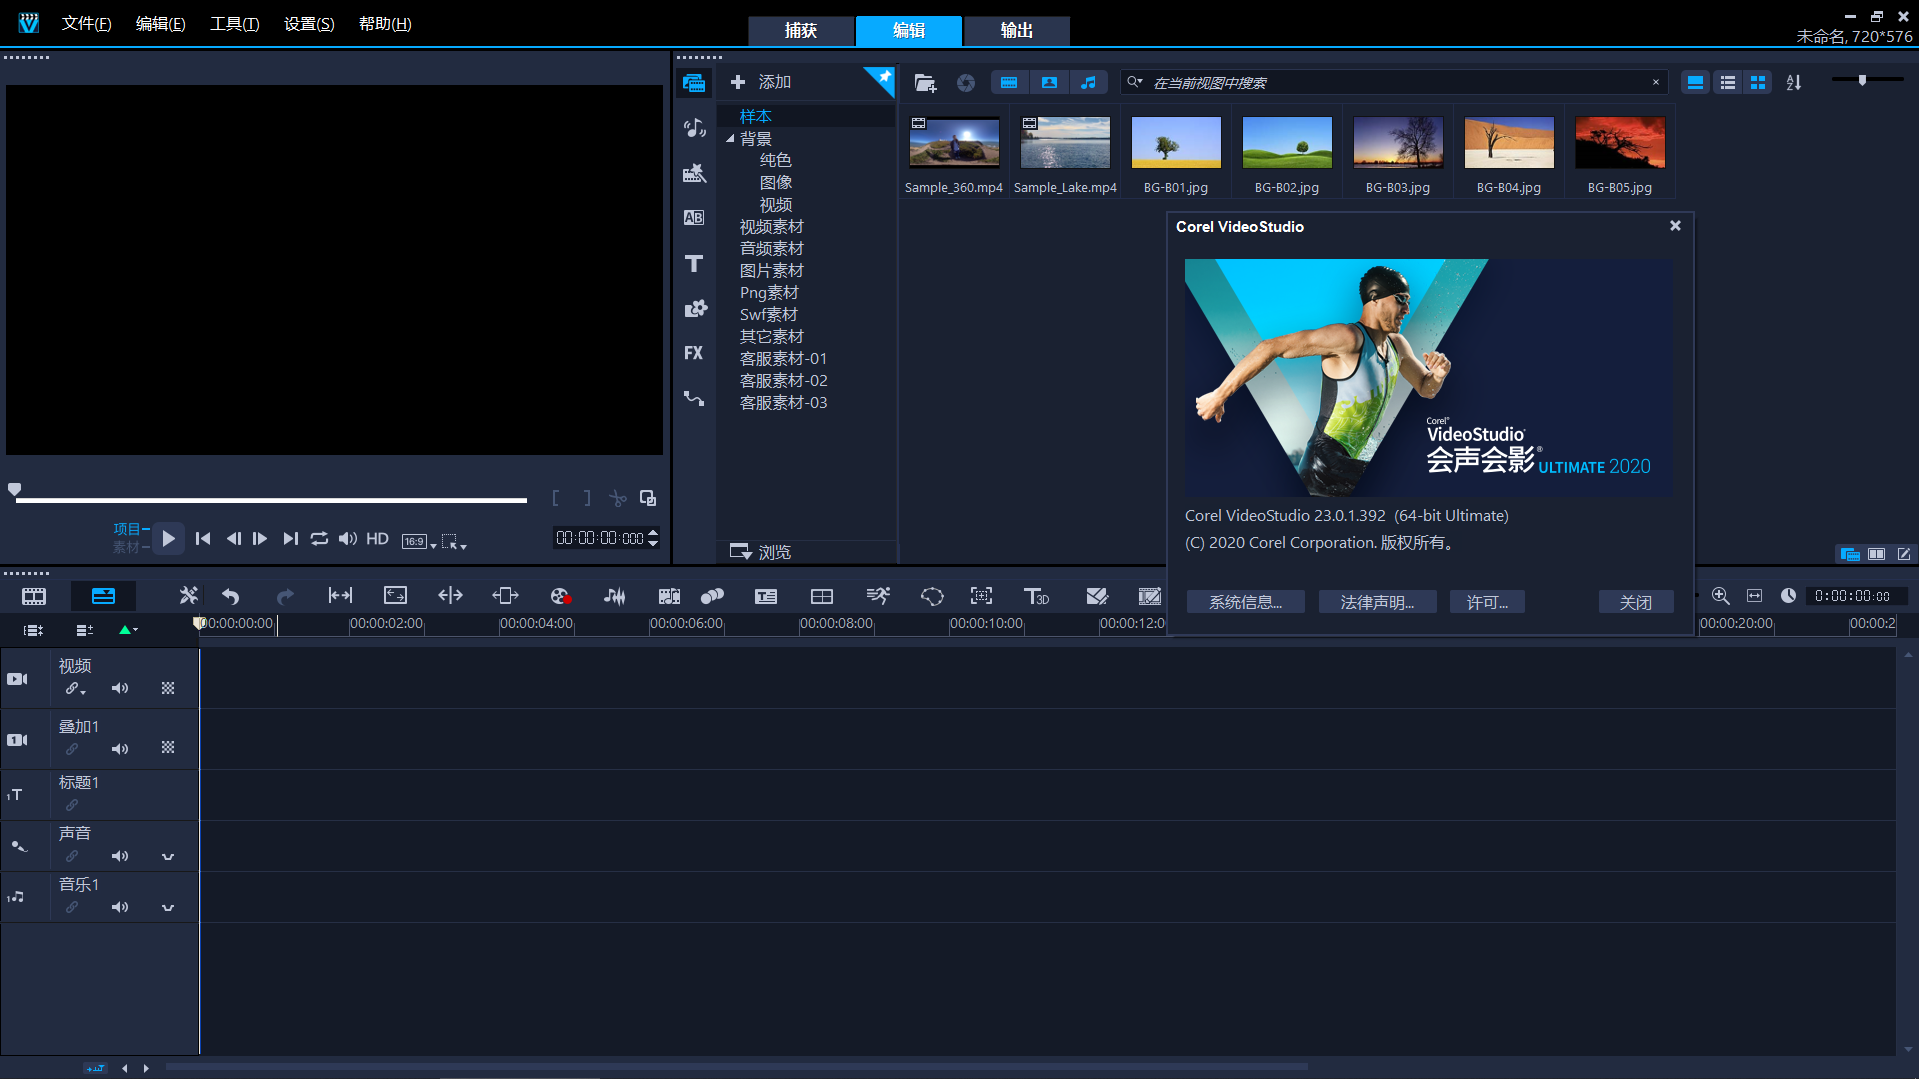Image resolution: width=1919 pixels, height=1079 pixels.
Task: Switch to Timeline view icon
Action: click(103, 597)
